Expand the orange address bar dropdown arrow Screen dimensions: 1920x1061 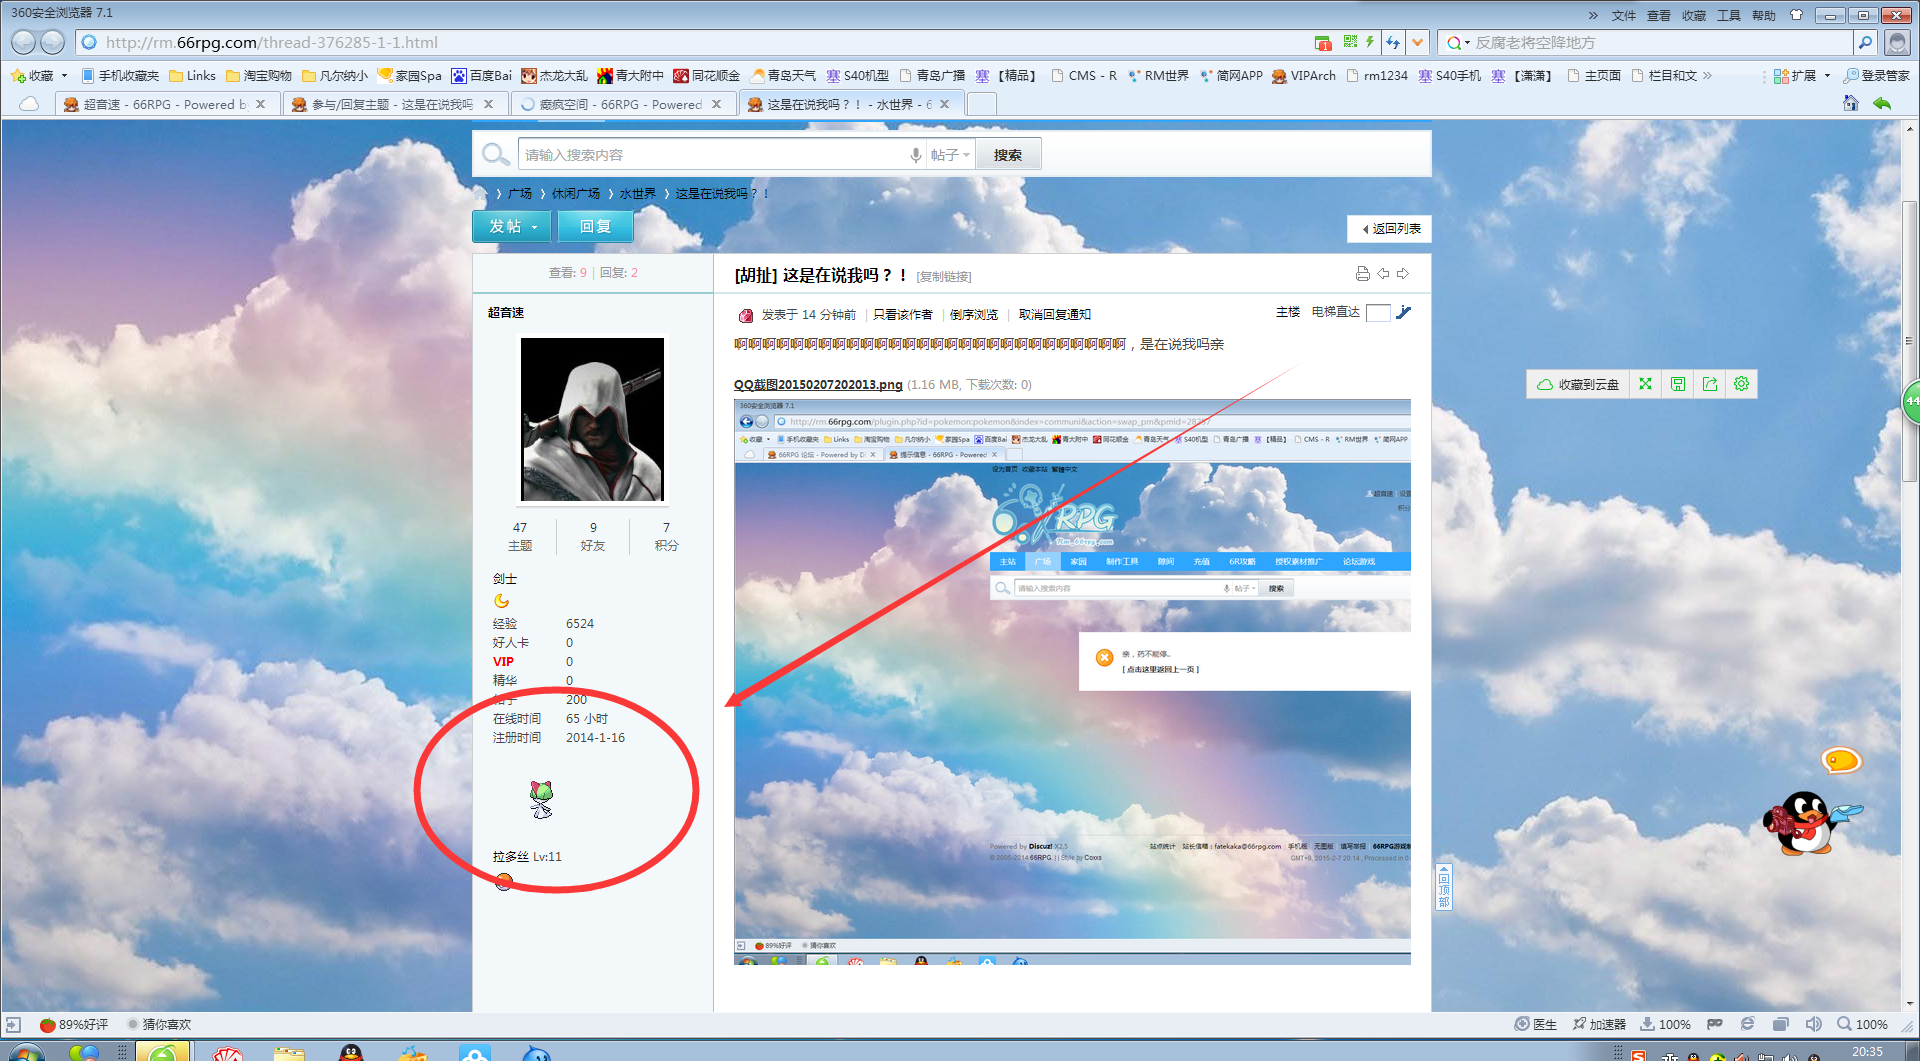pyautogui.click(x=1417, y=42)
